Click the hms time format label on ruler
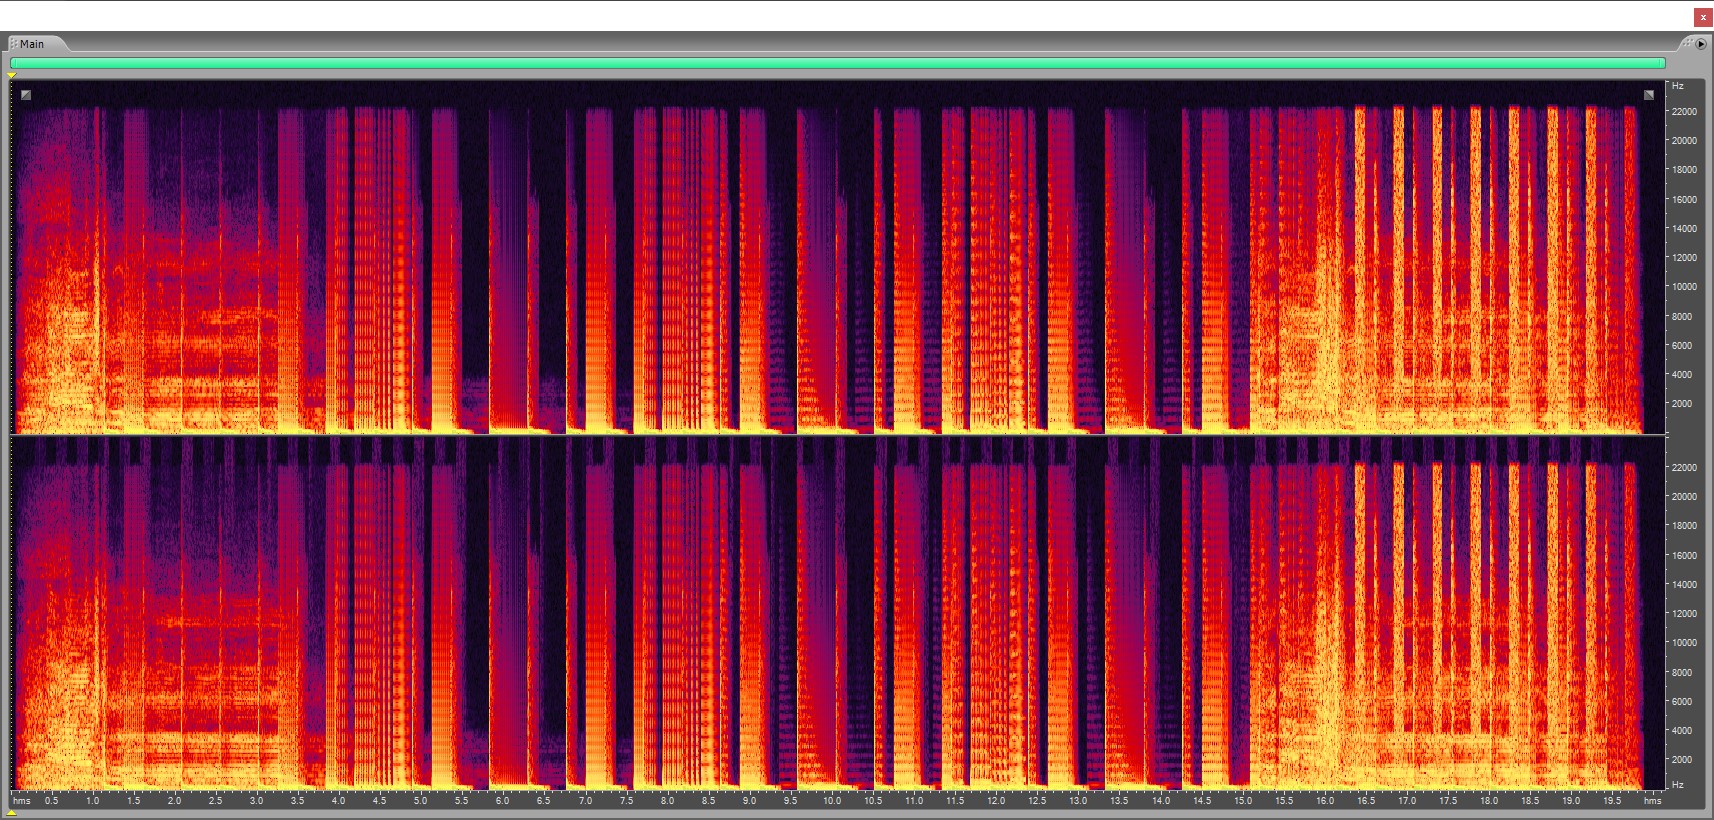Viewport: 1714px width, 820px height. point(22,801)
